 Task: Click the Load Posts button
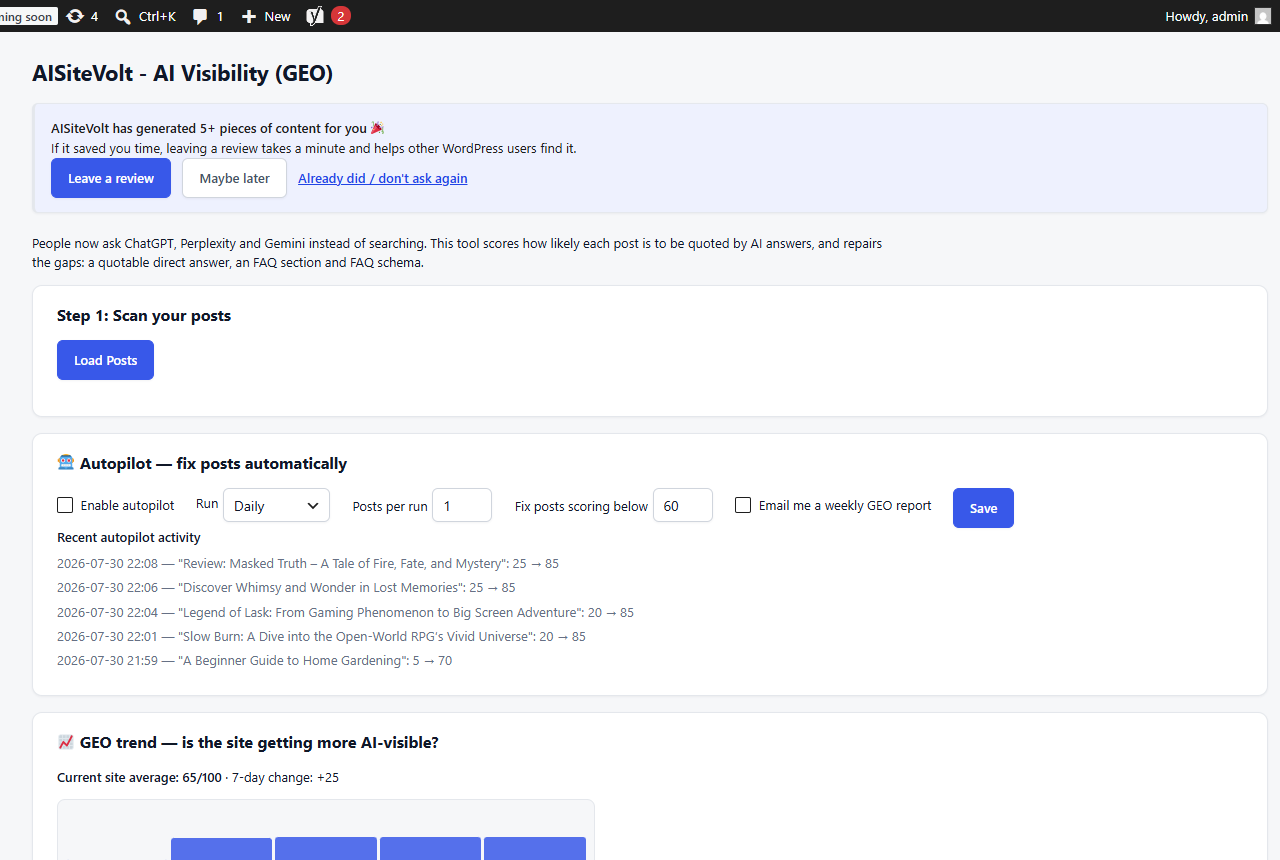(x=105, y=360)
